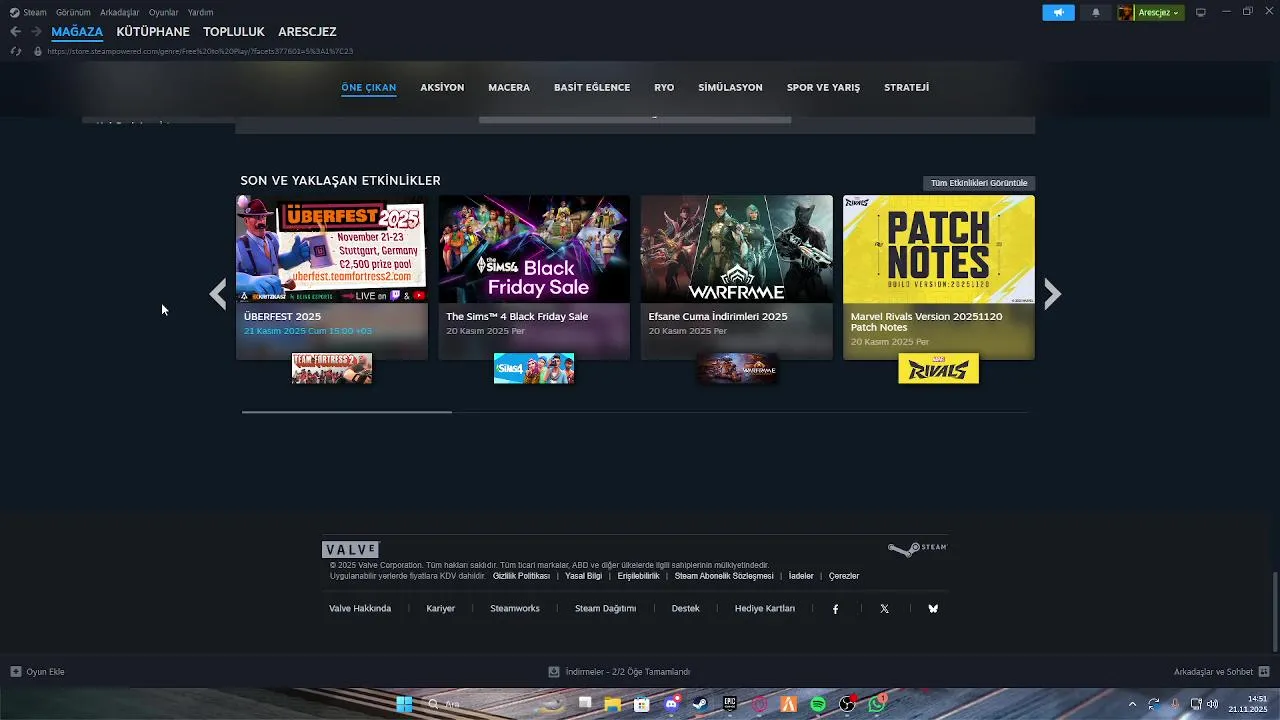Open the Gizlilik Politikası link
The width and height of the screenshot is (1280, 720).
pos(521,576)
